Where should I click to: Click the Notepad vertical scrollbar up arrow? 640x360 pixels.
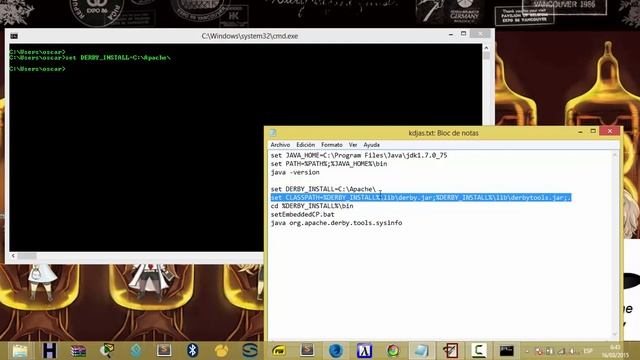point(615,155)
